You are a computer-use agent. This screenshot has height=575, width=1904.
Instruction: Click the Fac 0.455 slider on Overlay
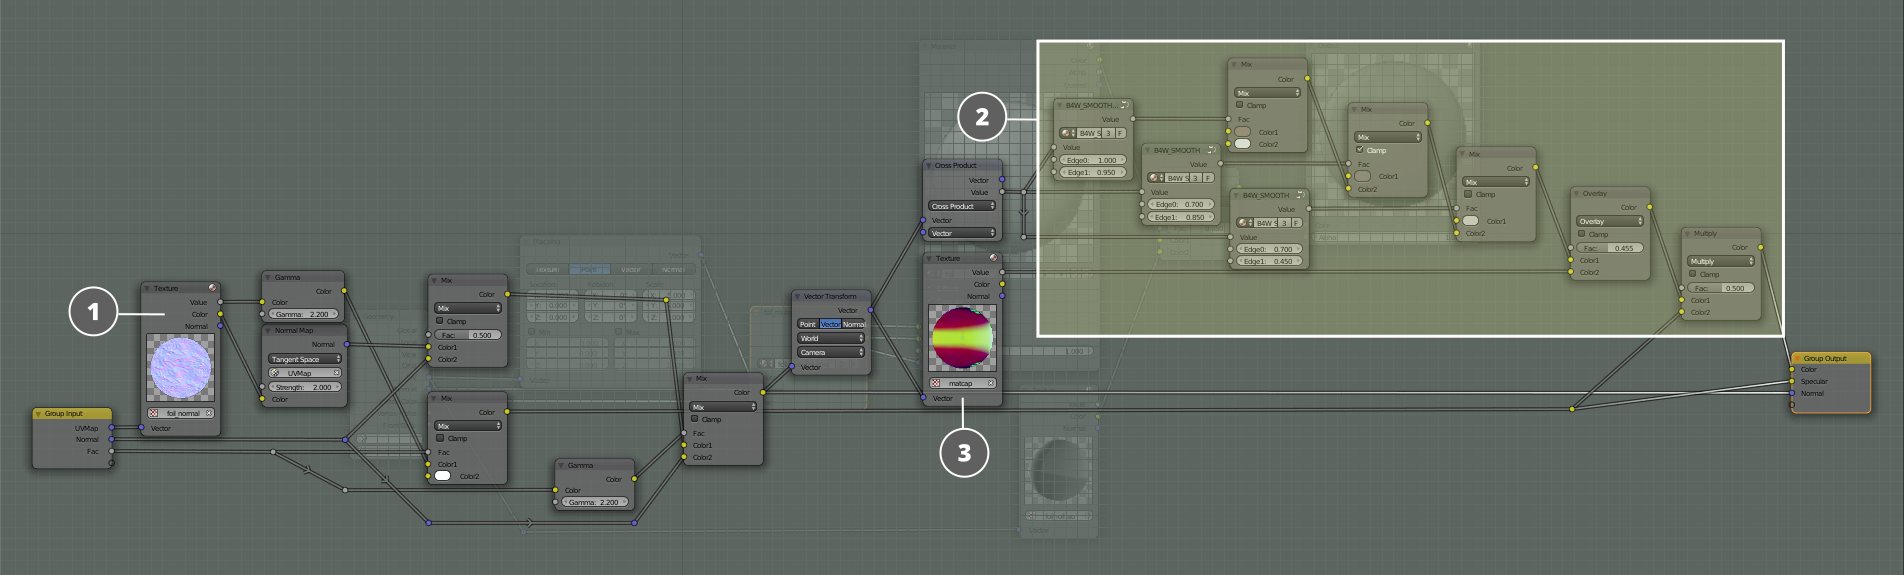pos(1612,248)
